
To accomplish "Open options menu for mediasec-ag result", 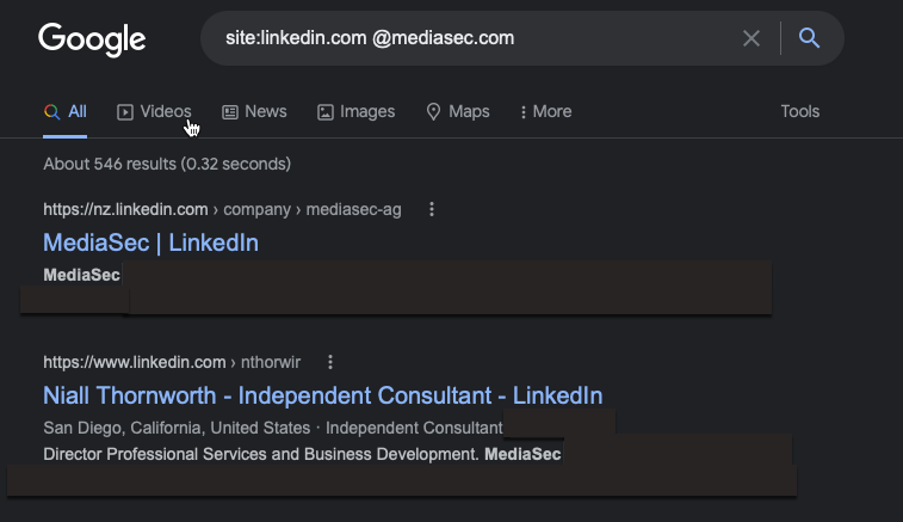I will [x=431, y=209].
